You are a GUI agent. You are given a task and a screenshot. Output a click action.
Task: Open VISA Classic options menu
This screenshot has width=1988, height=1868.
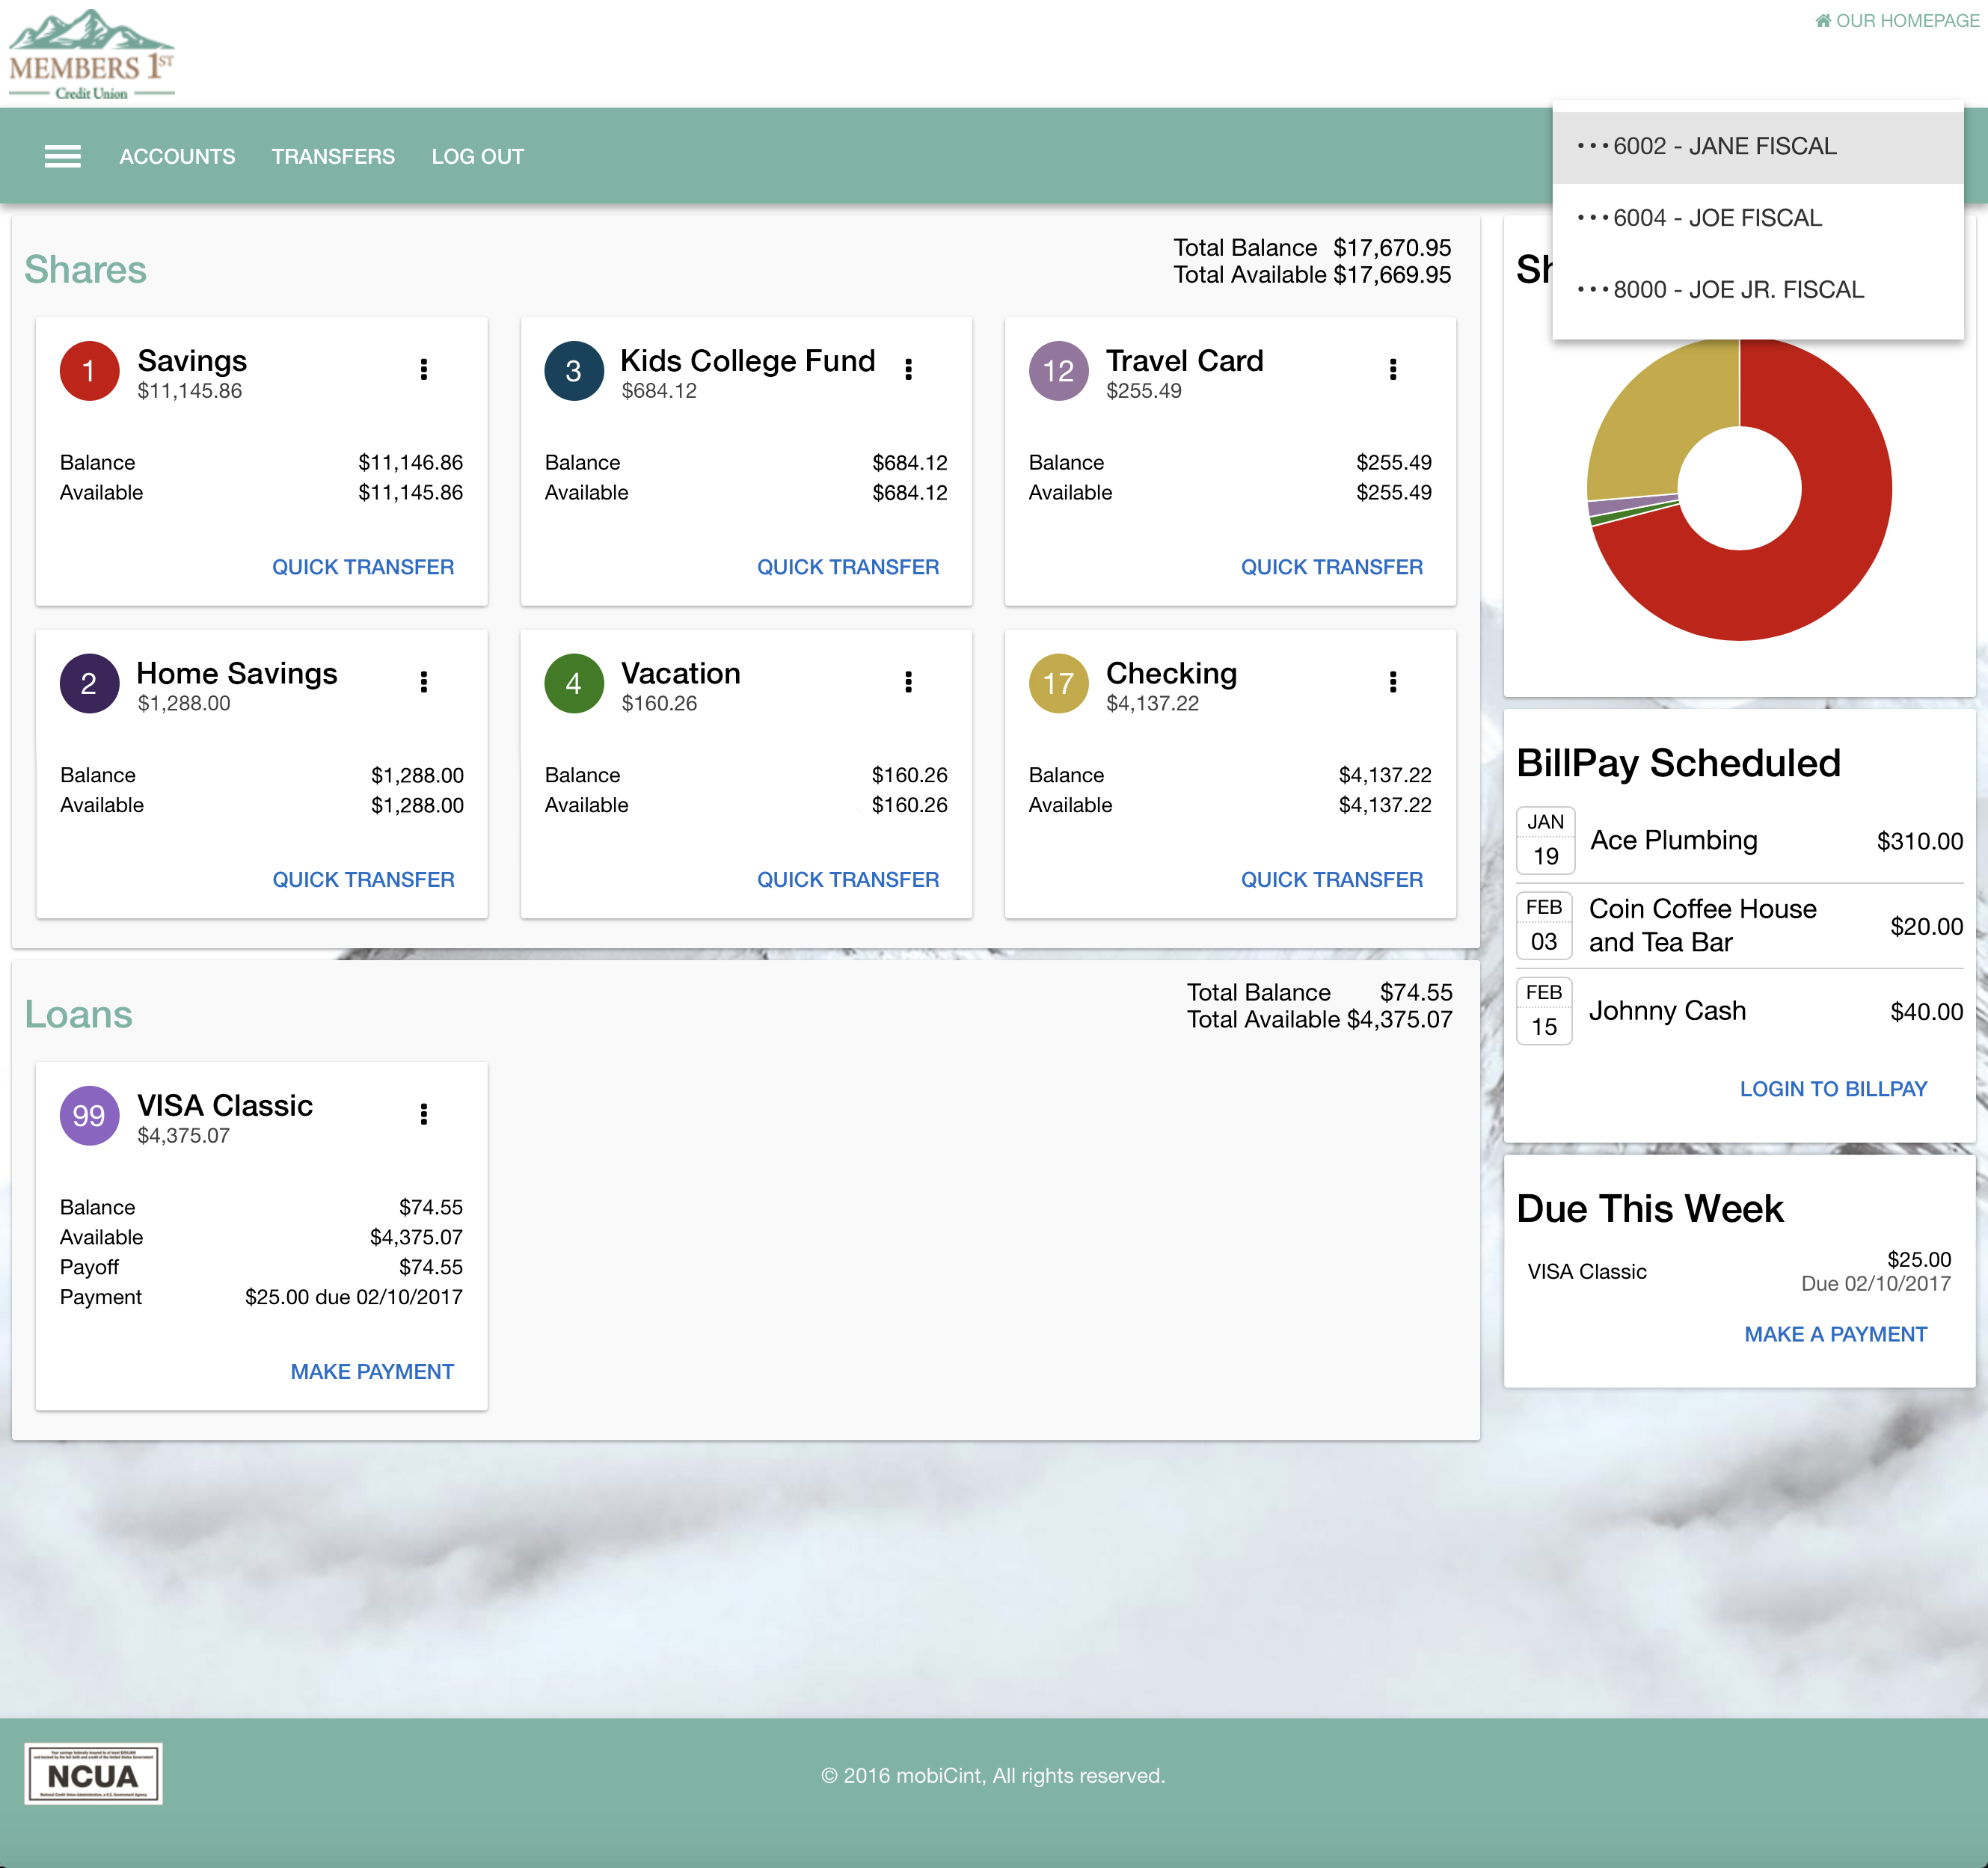tap(424, 1114)
